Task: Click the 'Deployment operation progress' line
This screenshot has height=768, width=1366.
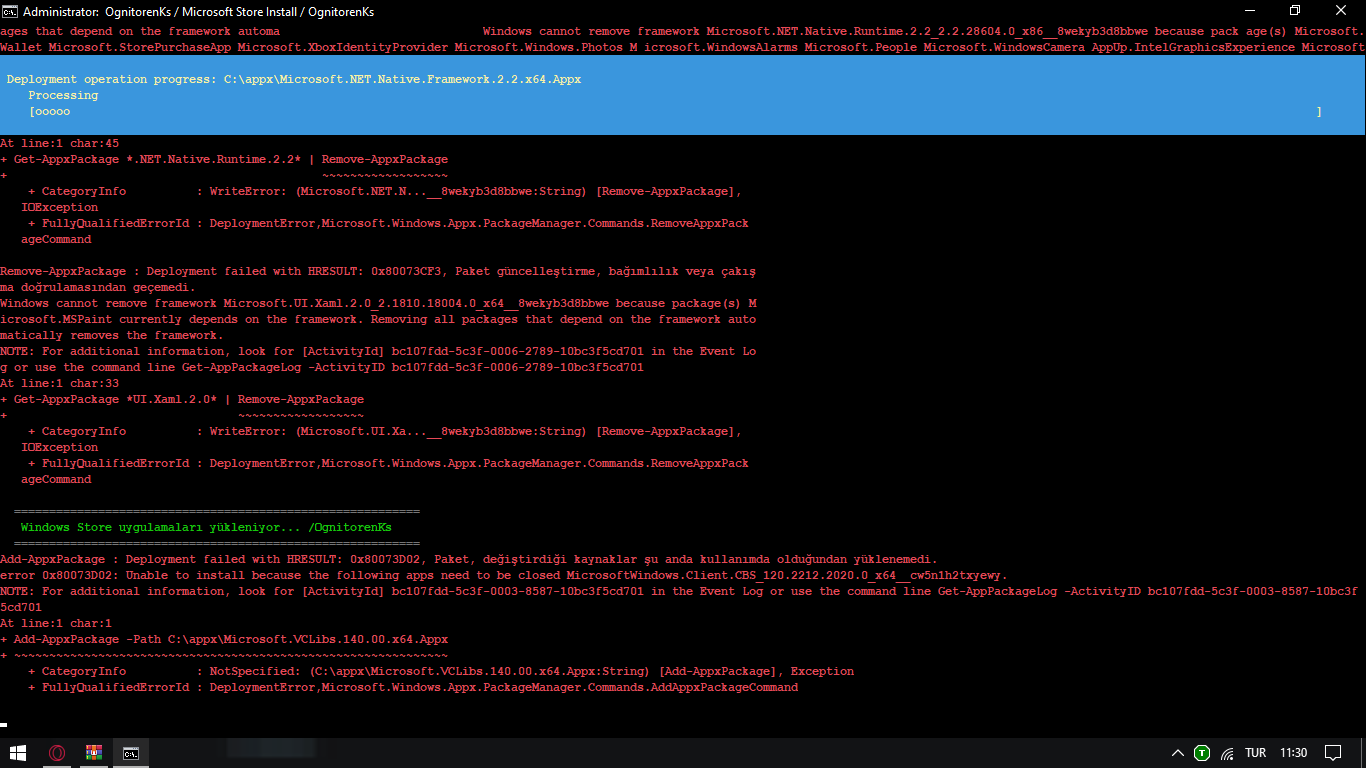Action: pyautogui.click(x=294, y=79)
